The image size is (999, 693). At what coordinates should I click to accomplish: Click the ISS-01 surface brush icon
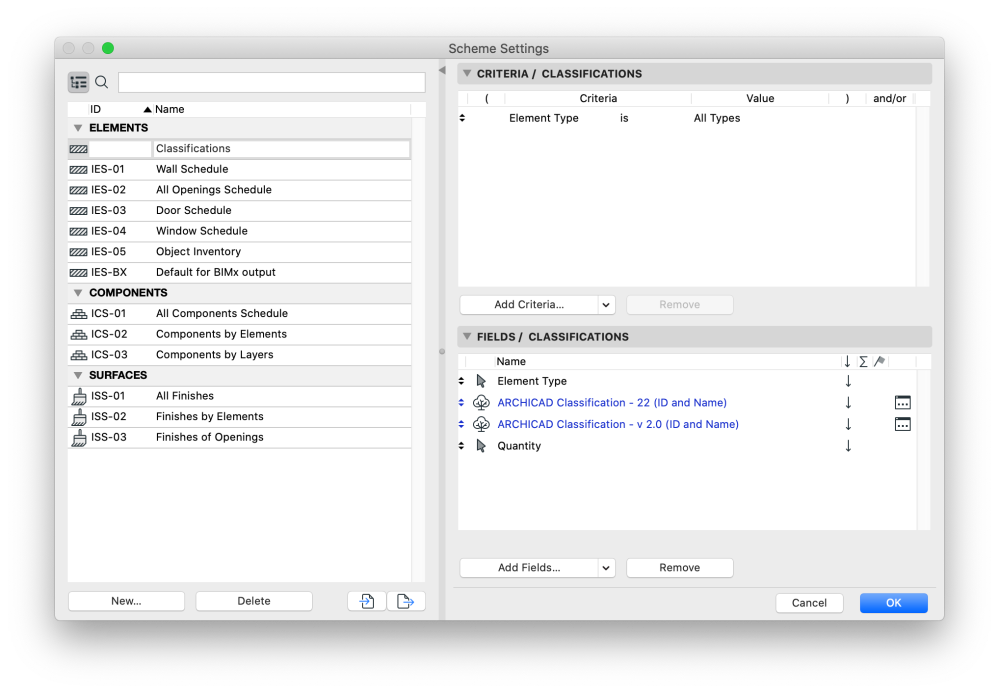pos(79,396)
